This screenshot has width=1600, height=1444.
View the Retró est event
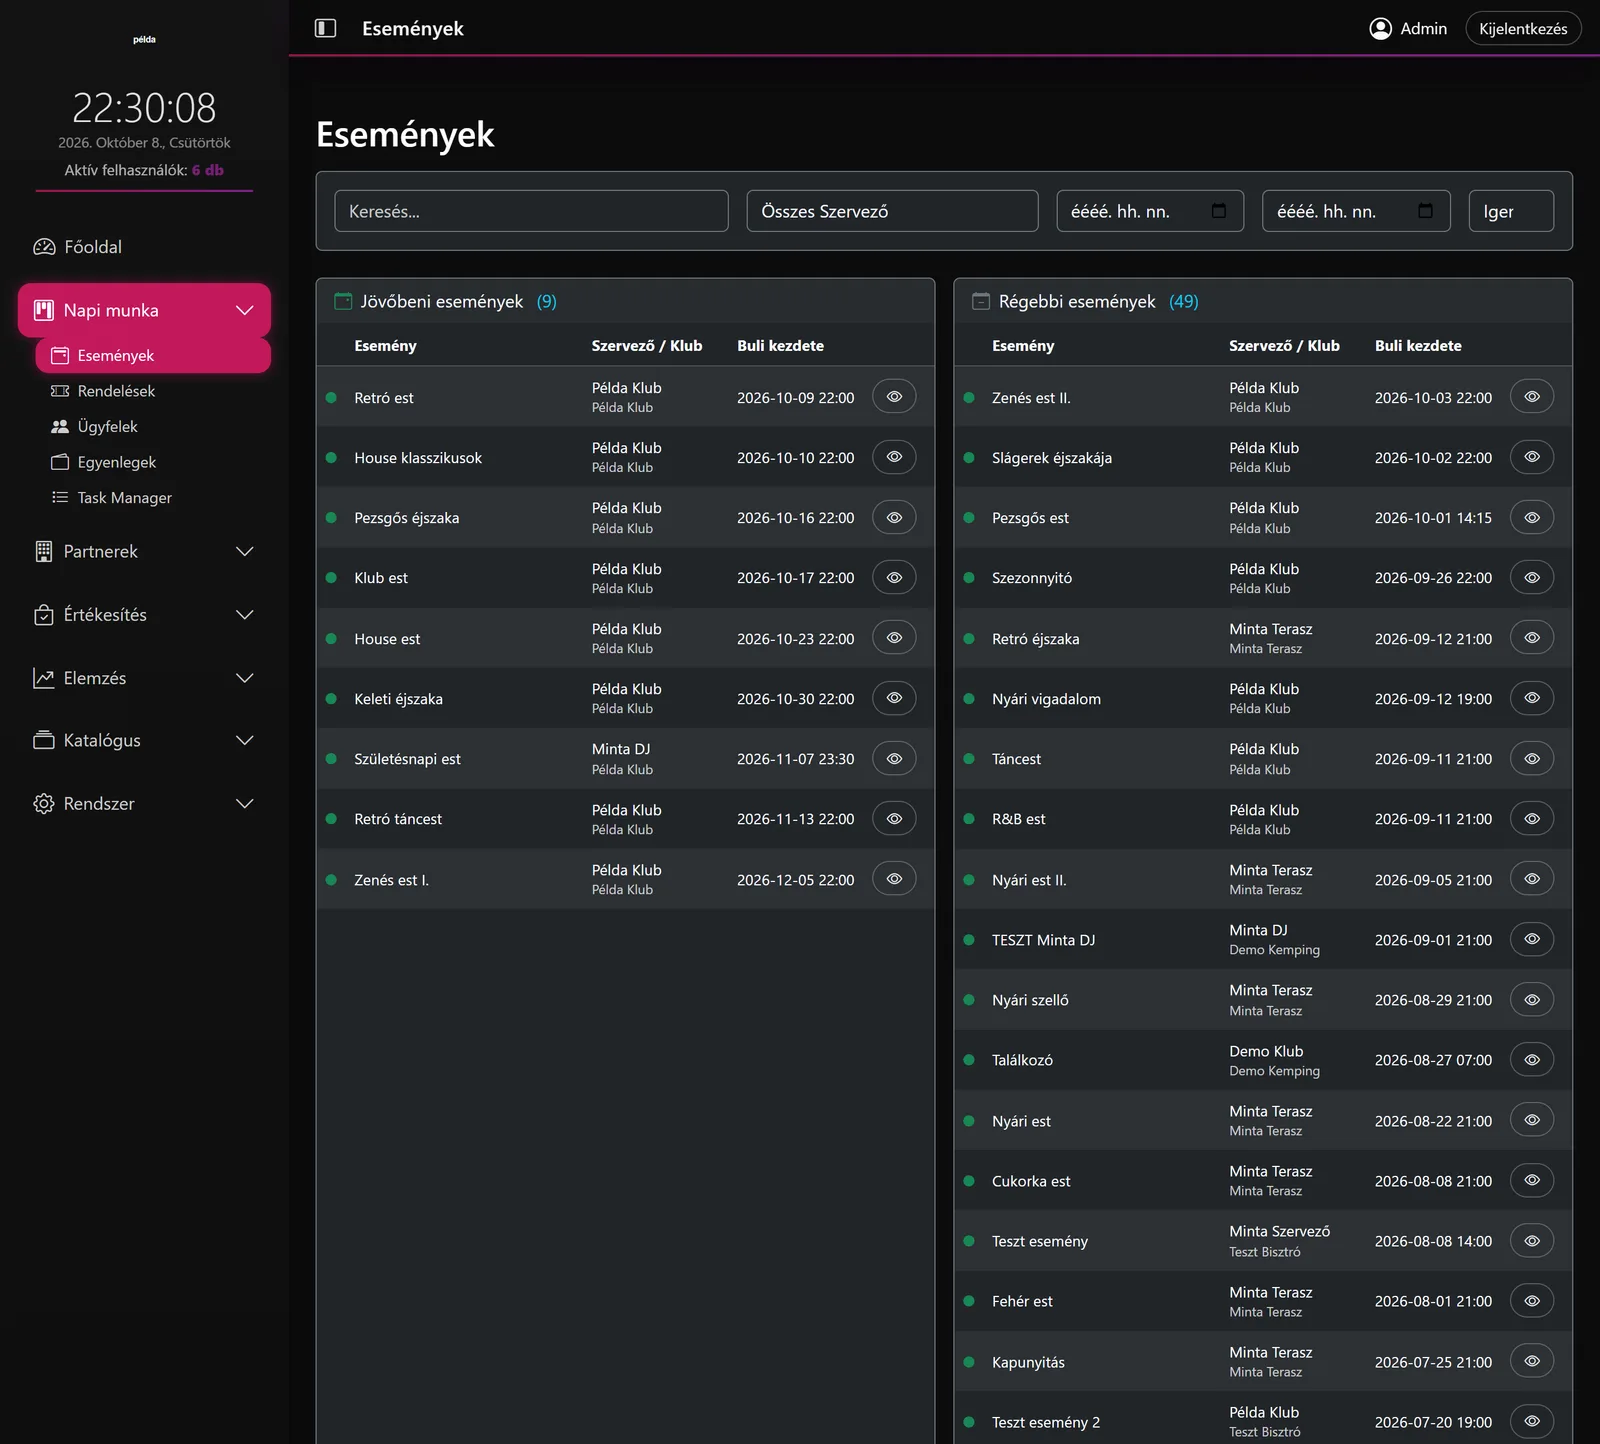pyautogui.click(x=894, y=397)
